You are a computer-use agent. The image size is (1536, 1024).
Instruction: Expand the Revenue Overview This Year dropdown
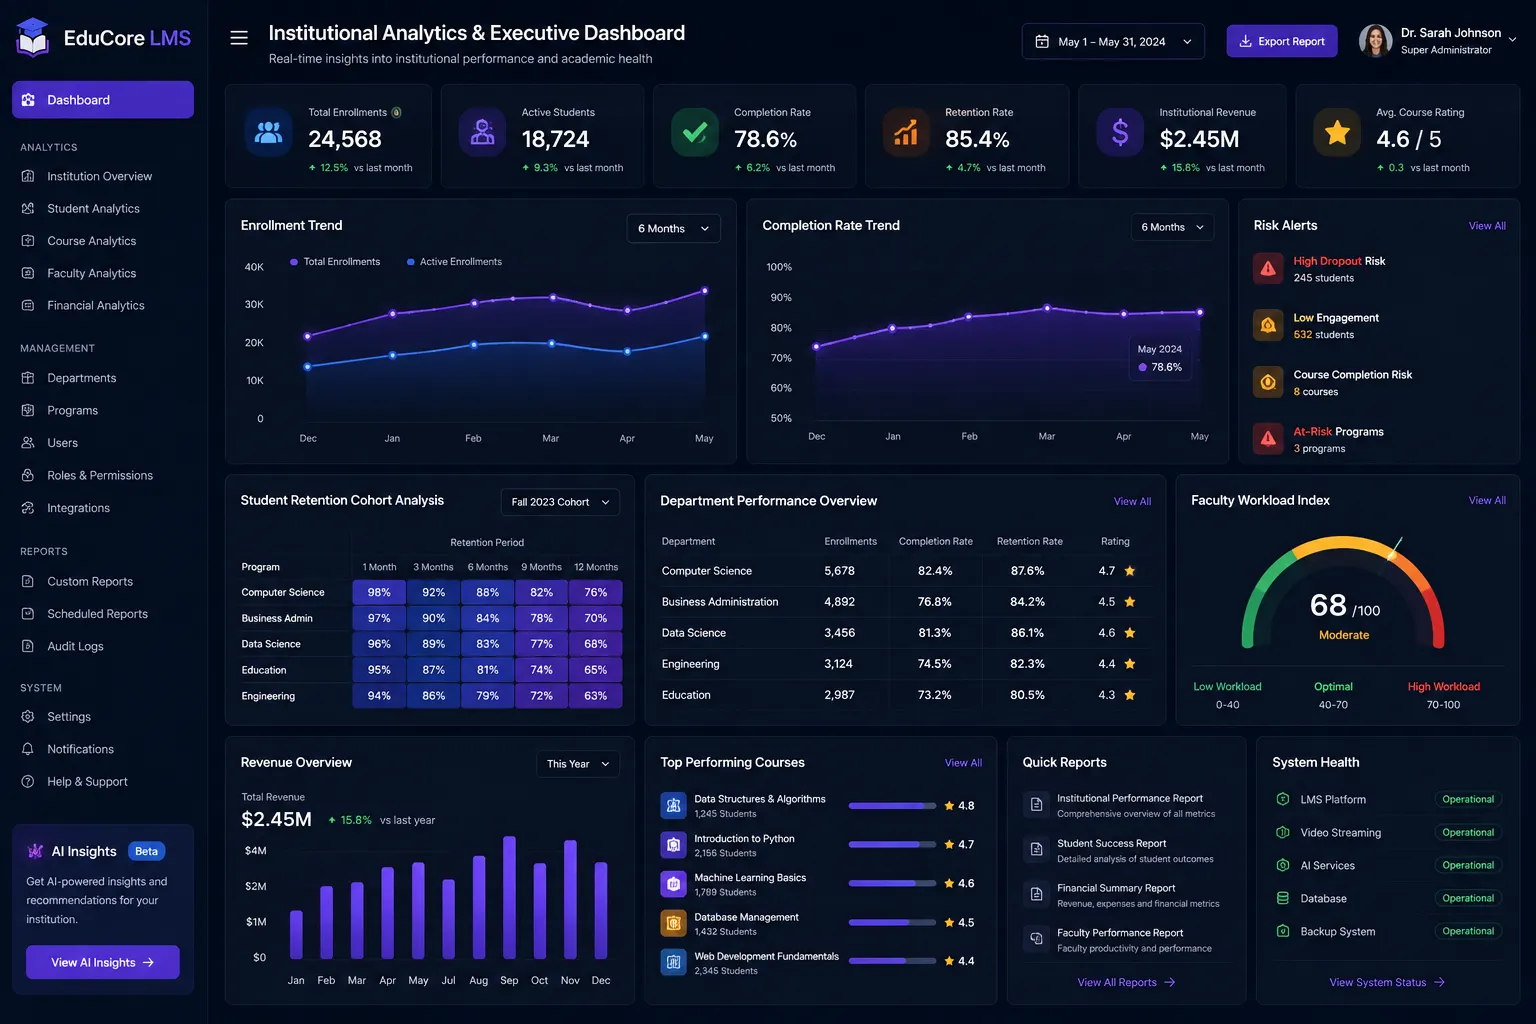578,764
